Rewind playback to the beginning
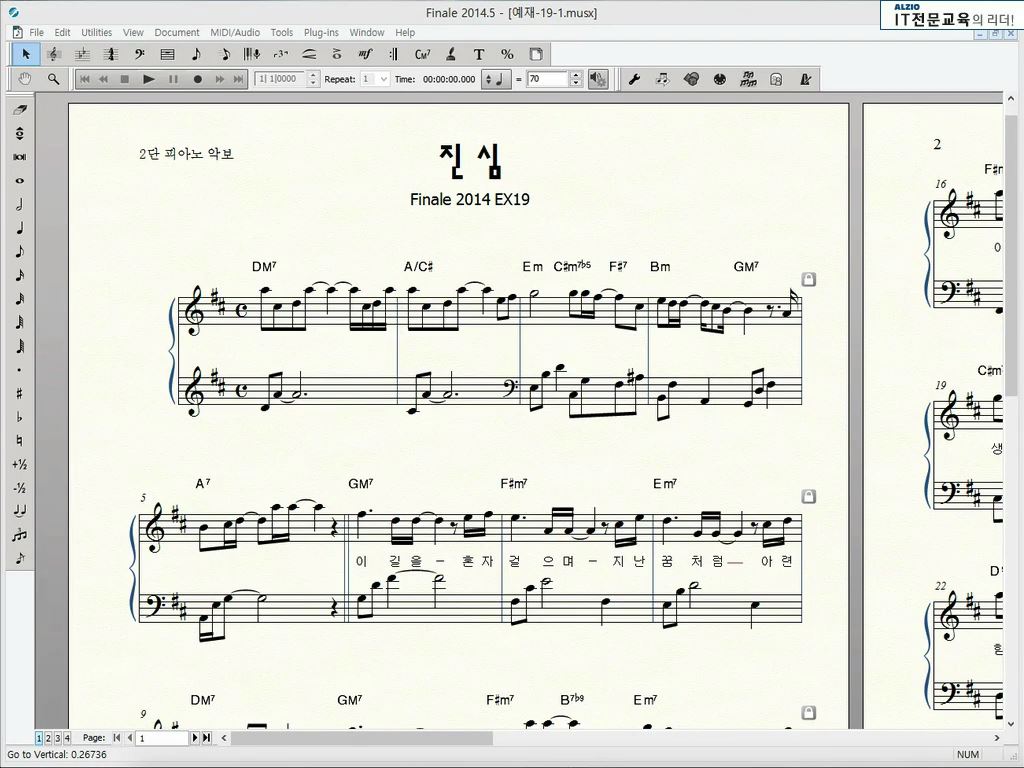1024x768 pixels. tap(84, 79)
